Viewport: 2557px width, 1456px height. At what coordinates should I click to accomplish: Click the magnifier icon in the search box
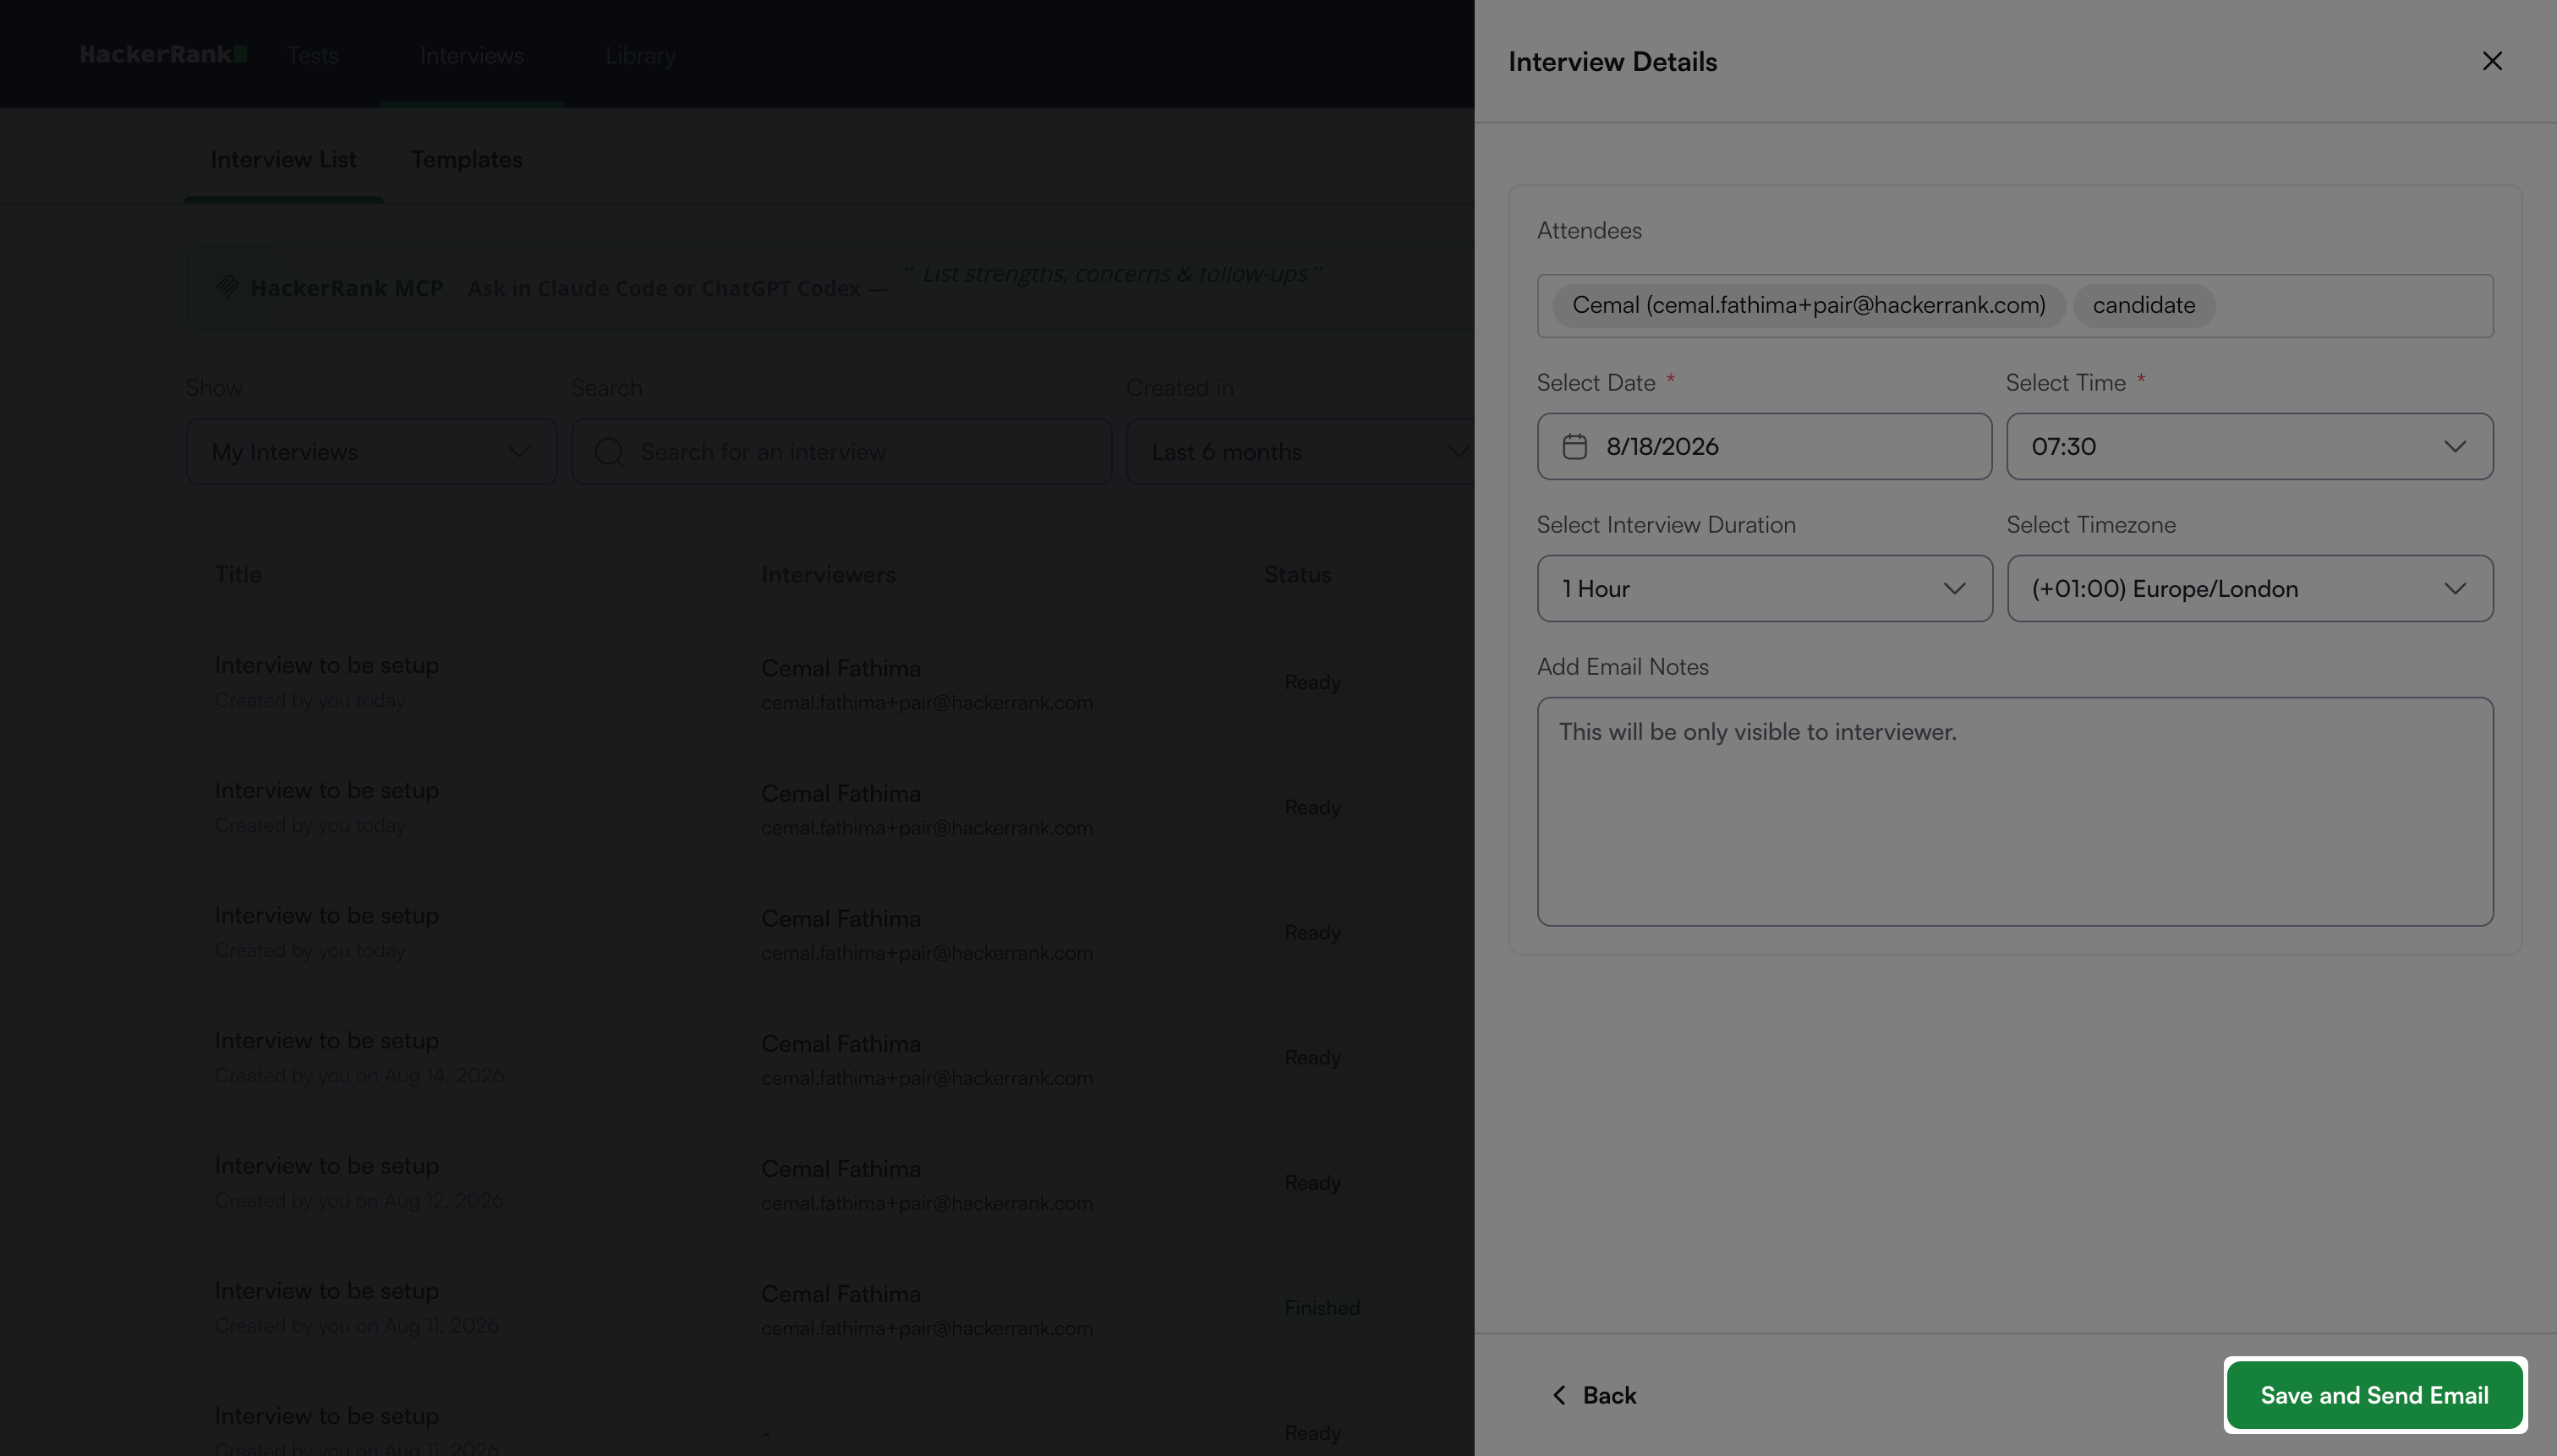point(608,451)
